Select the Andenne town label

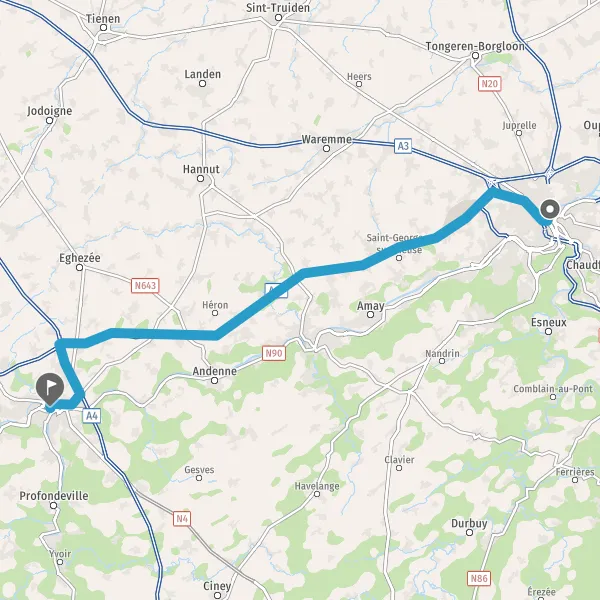click(214, 371)
